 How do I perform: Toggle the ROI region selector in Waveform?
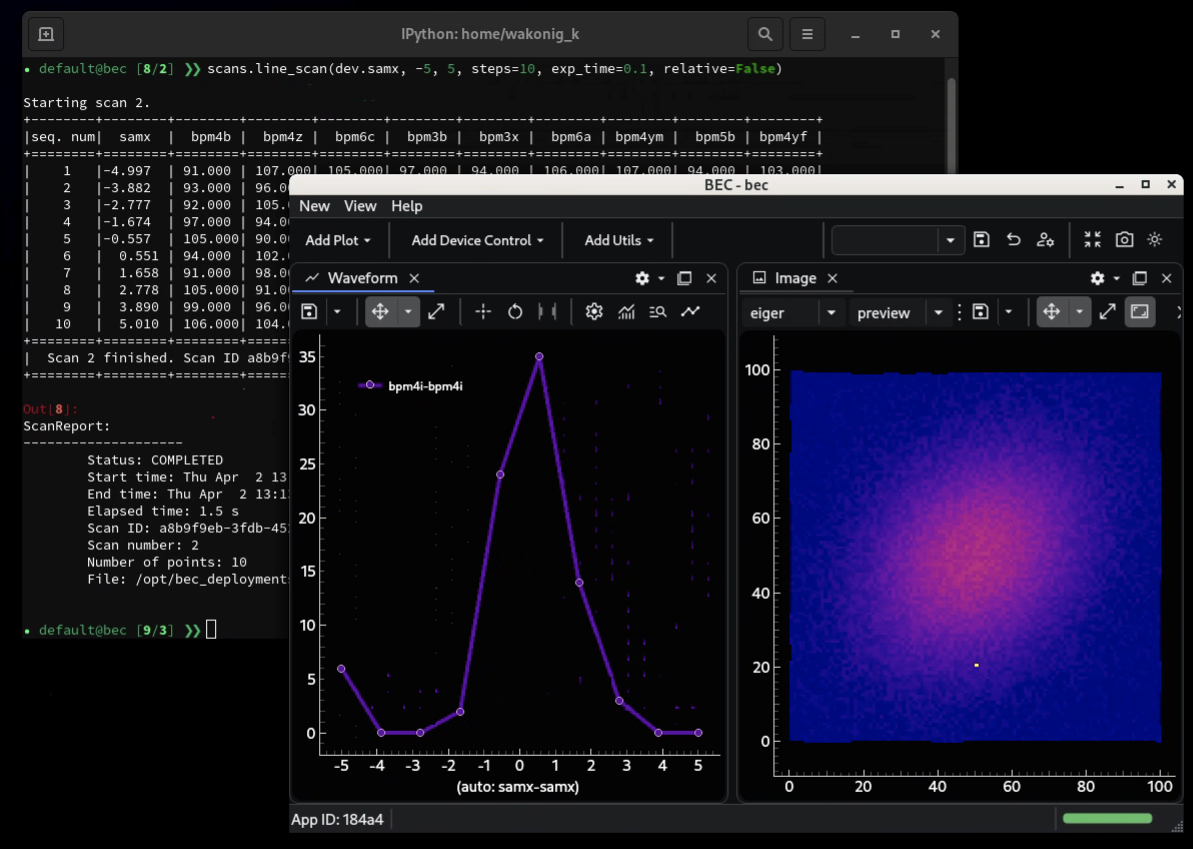click(547, 312)
